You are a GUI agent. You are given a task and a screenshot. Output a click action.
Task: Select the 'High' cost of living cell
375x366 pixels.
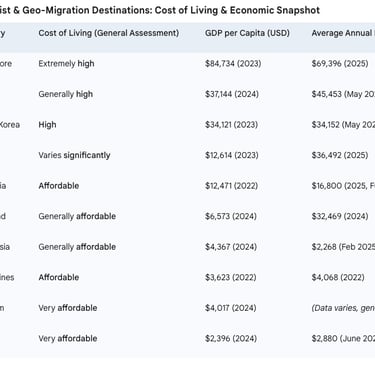coord(47,125)
